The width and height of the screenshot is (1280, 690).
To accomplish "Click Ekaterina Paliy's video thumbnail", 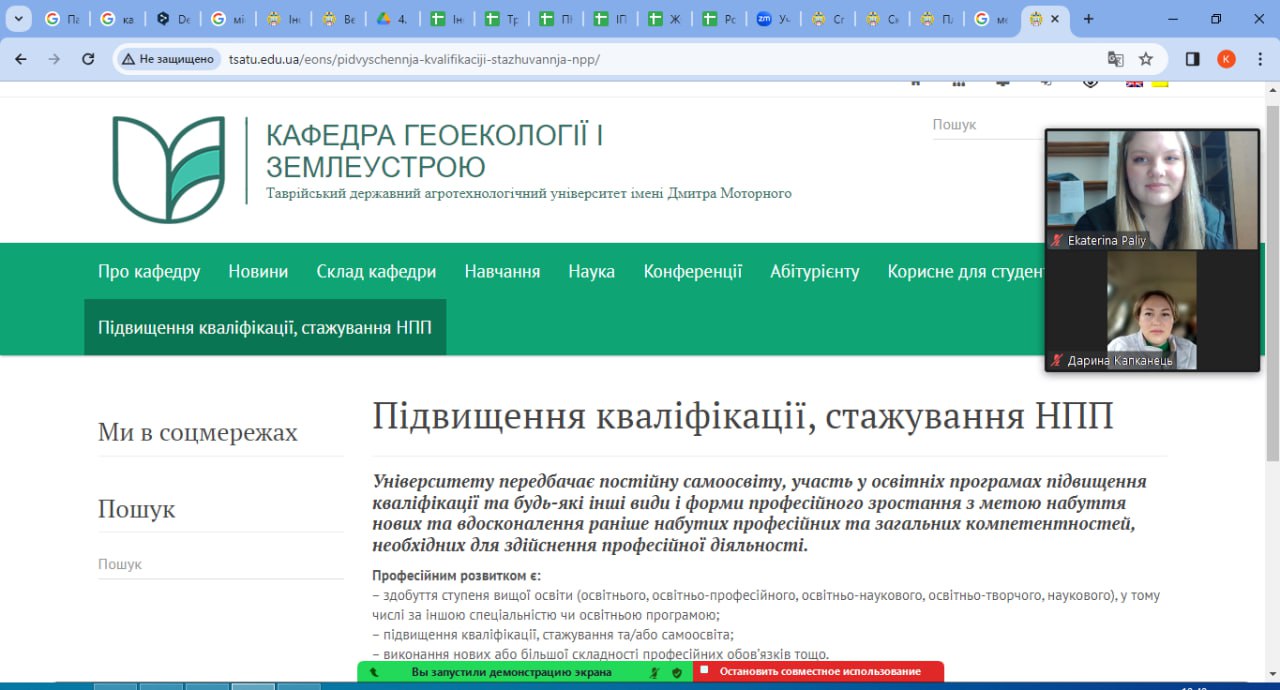I will (1152, 190).
